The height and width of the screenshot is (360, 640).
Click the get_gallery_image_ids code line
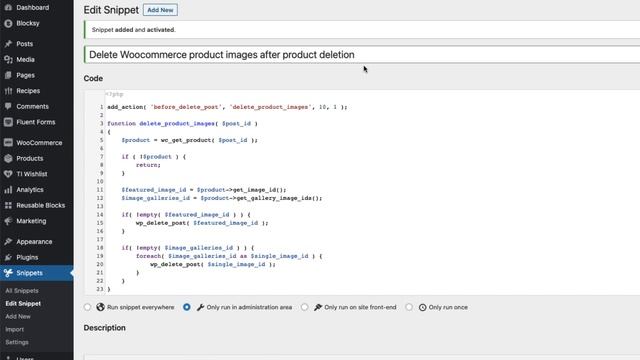(222, 198)
